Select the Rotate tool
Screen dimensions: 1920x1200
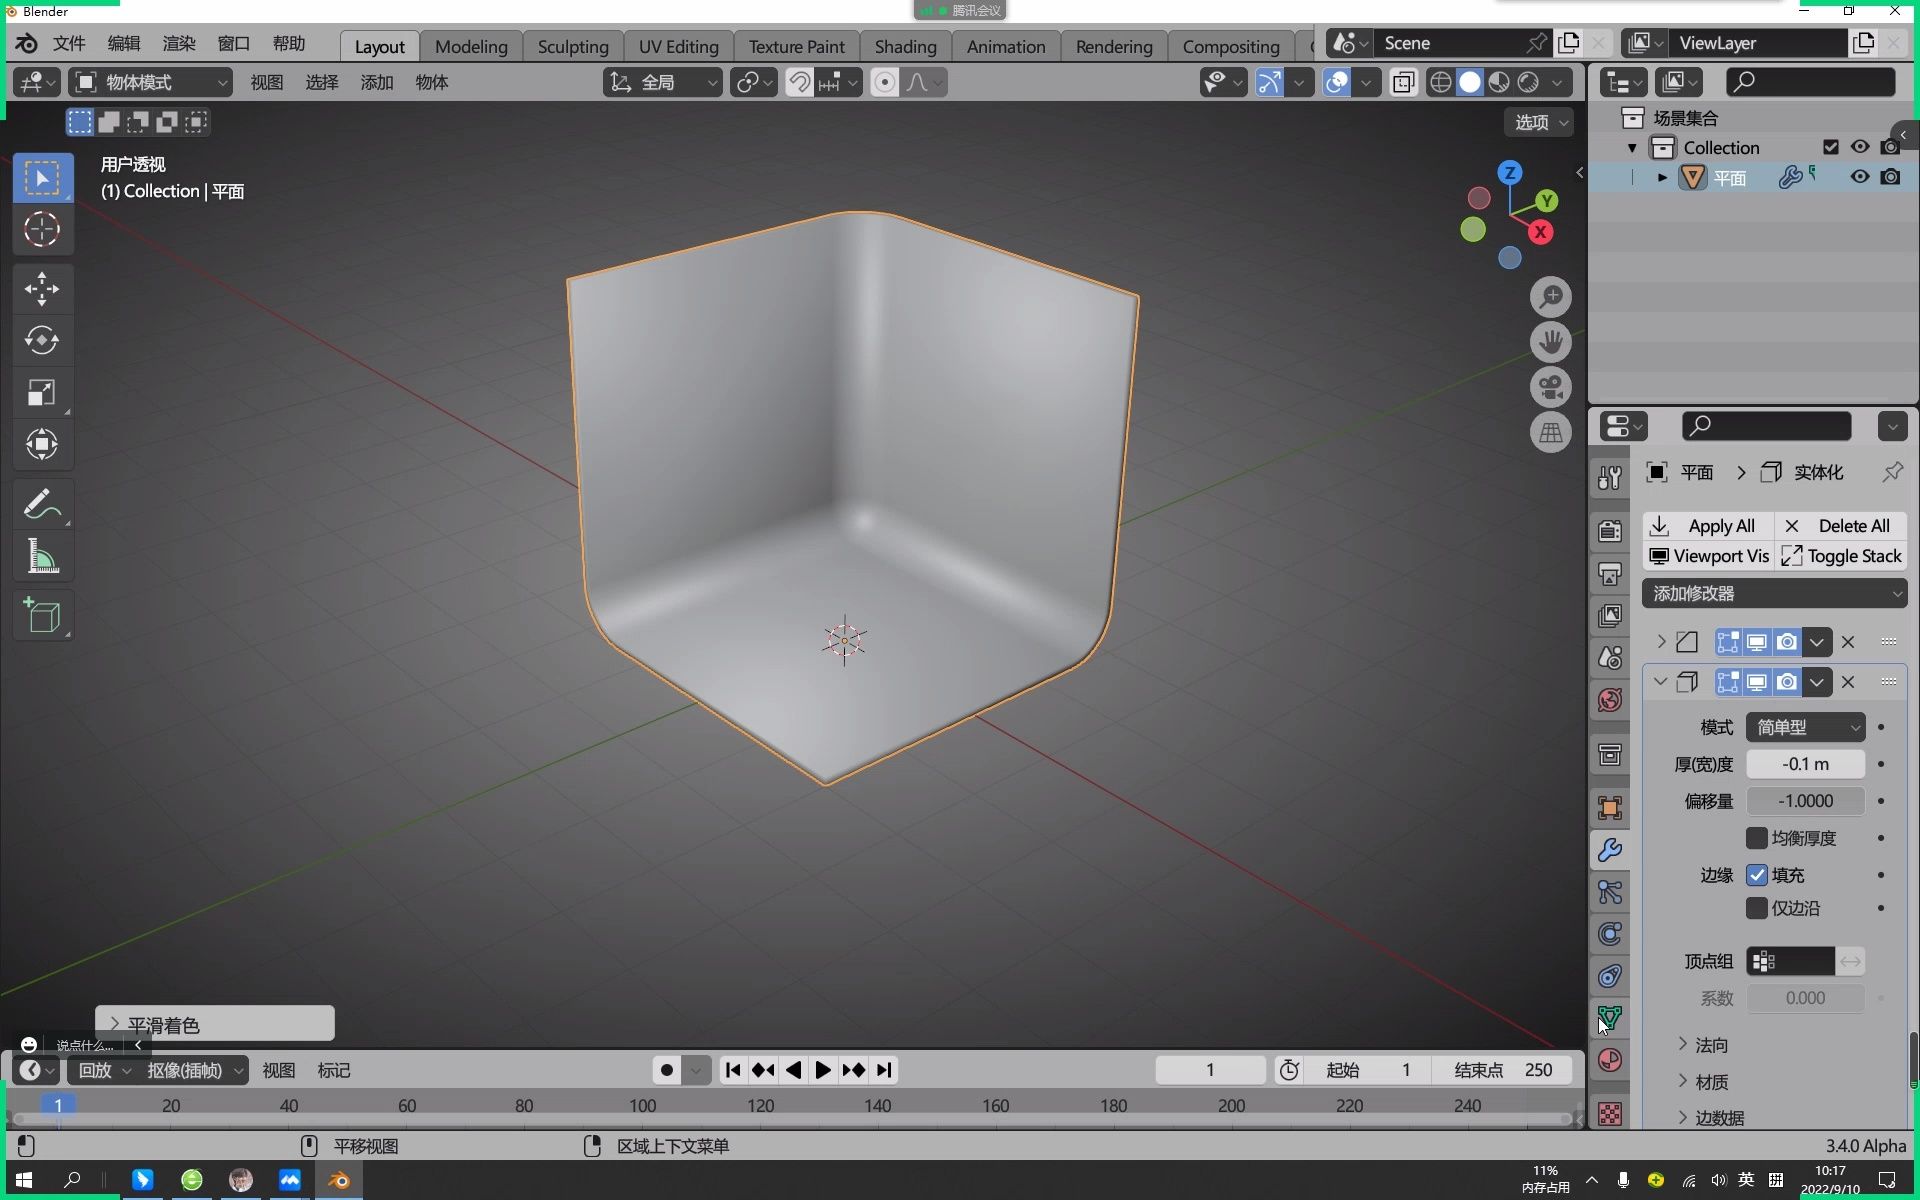(42, 340)
